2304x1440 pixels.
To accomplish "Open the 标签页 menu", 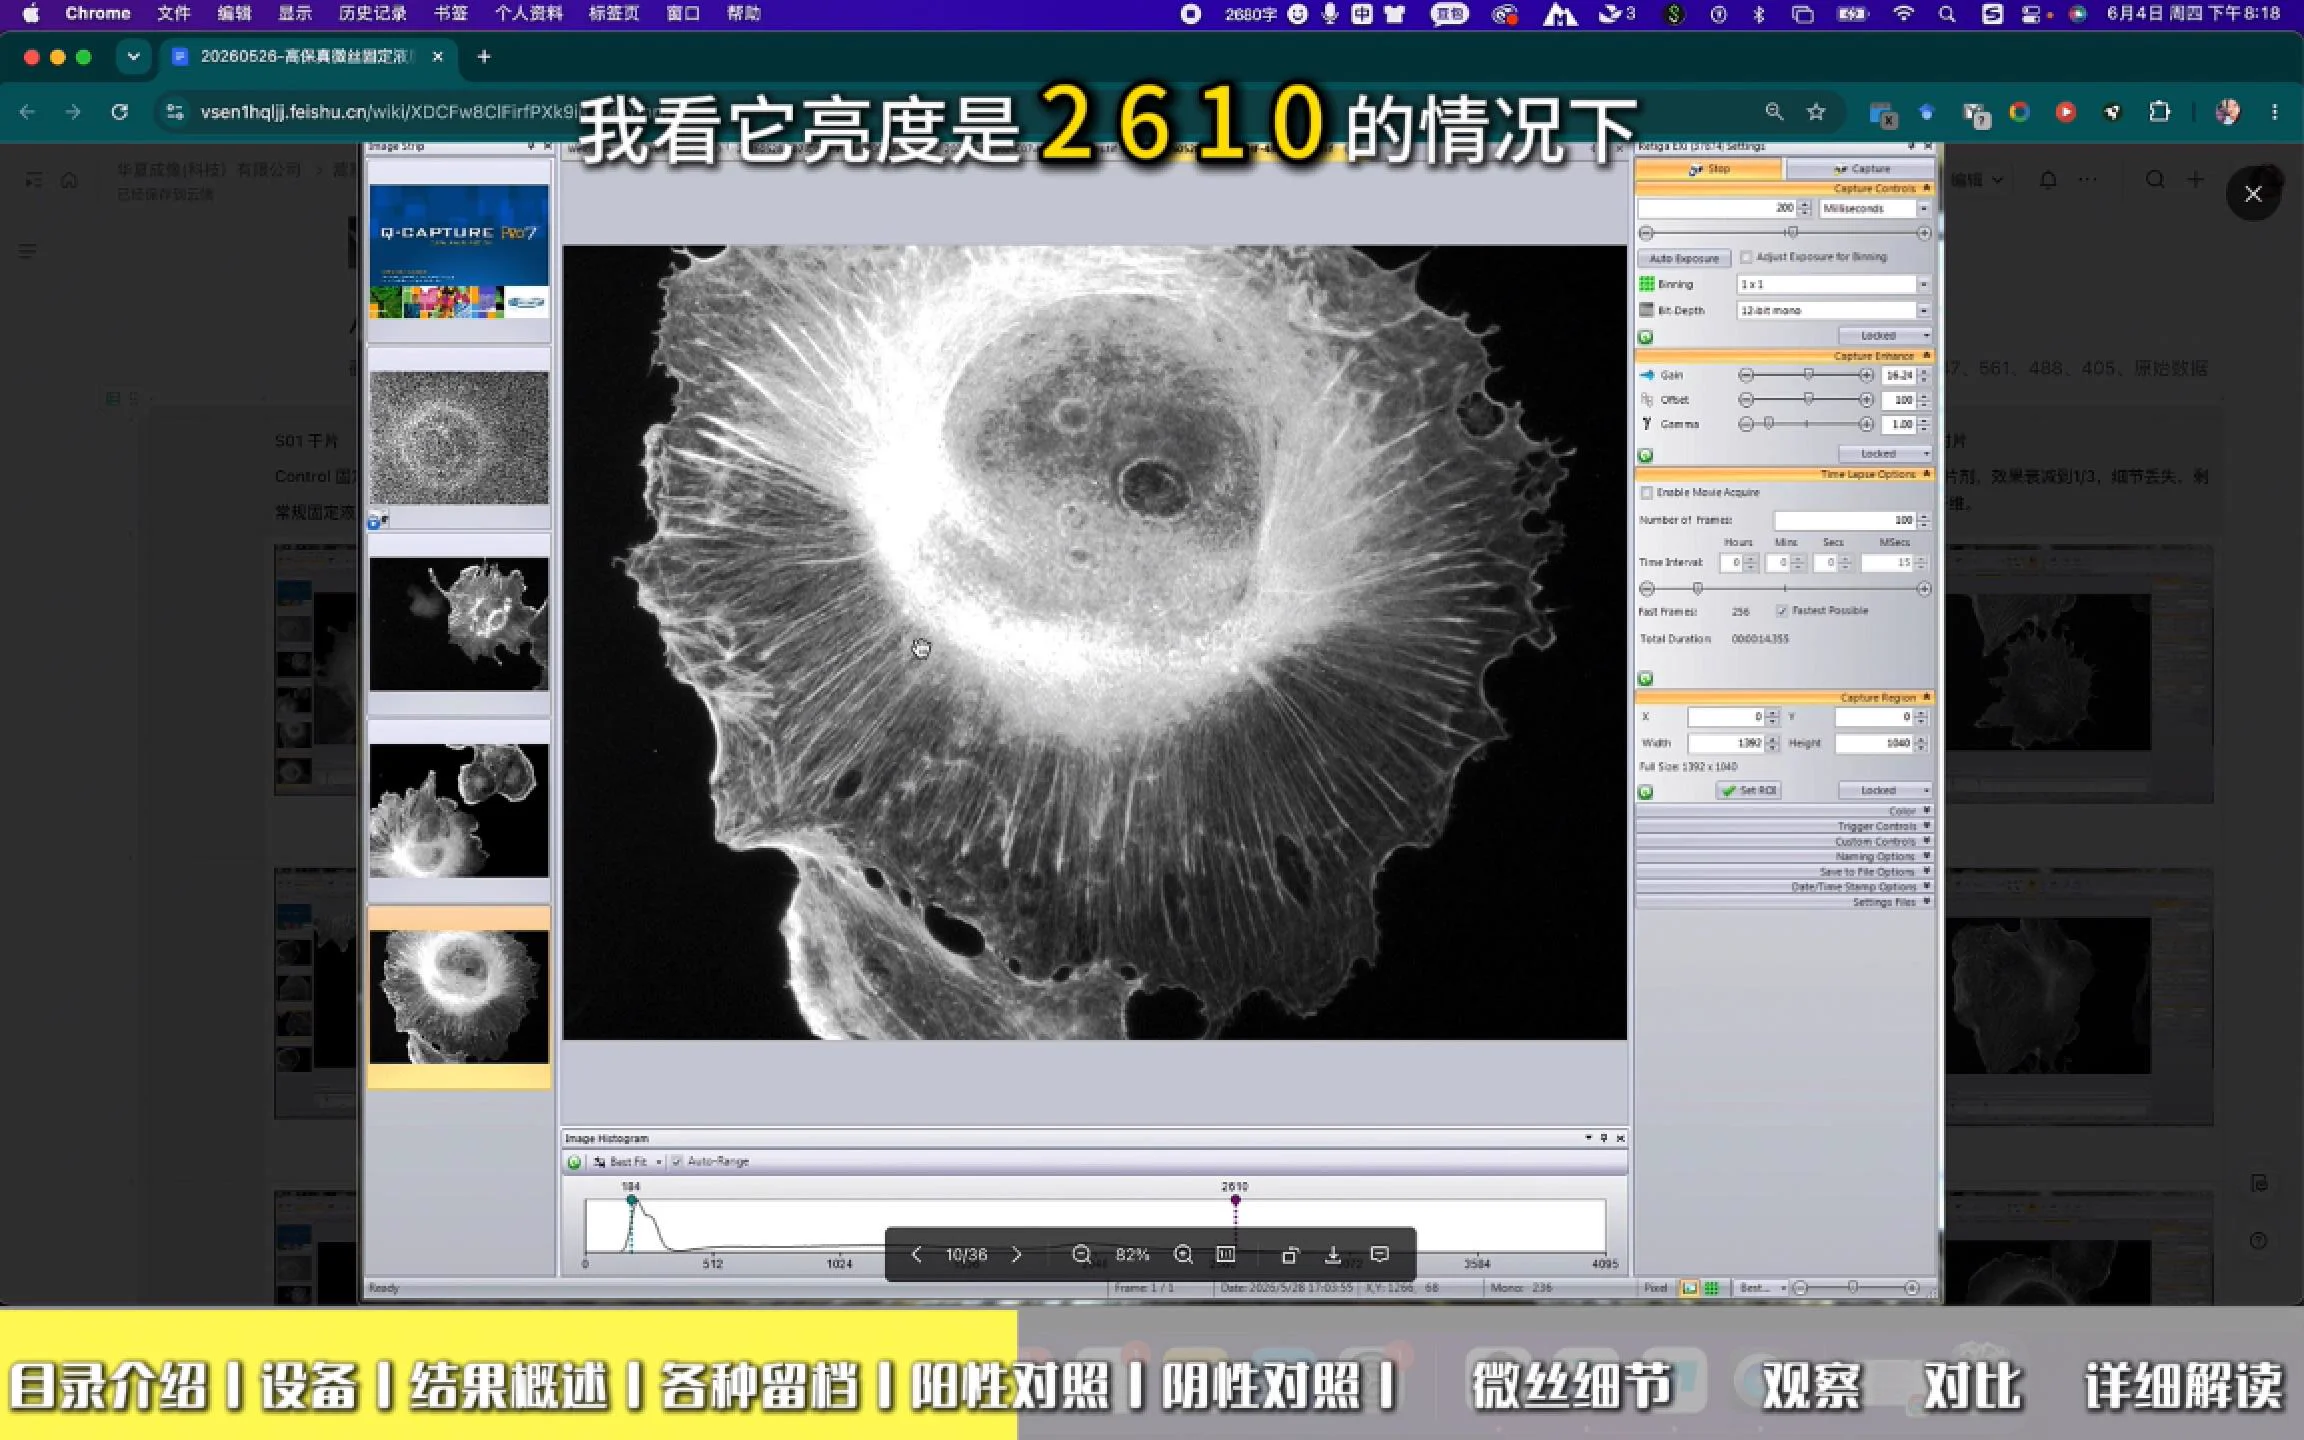I will [613, 13].
